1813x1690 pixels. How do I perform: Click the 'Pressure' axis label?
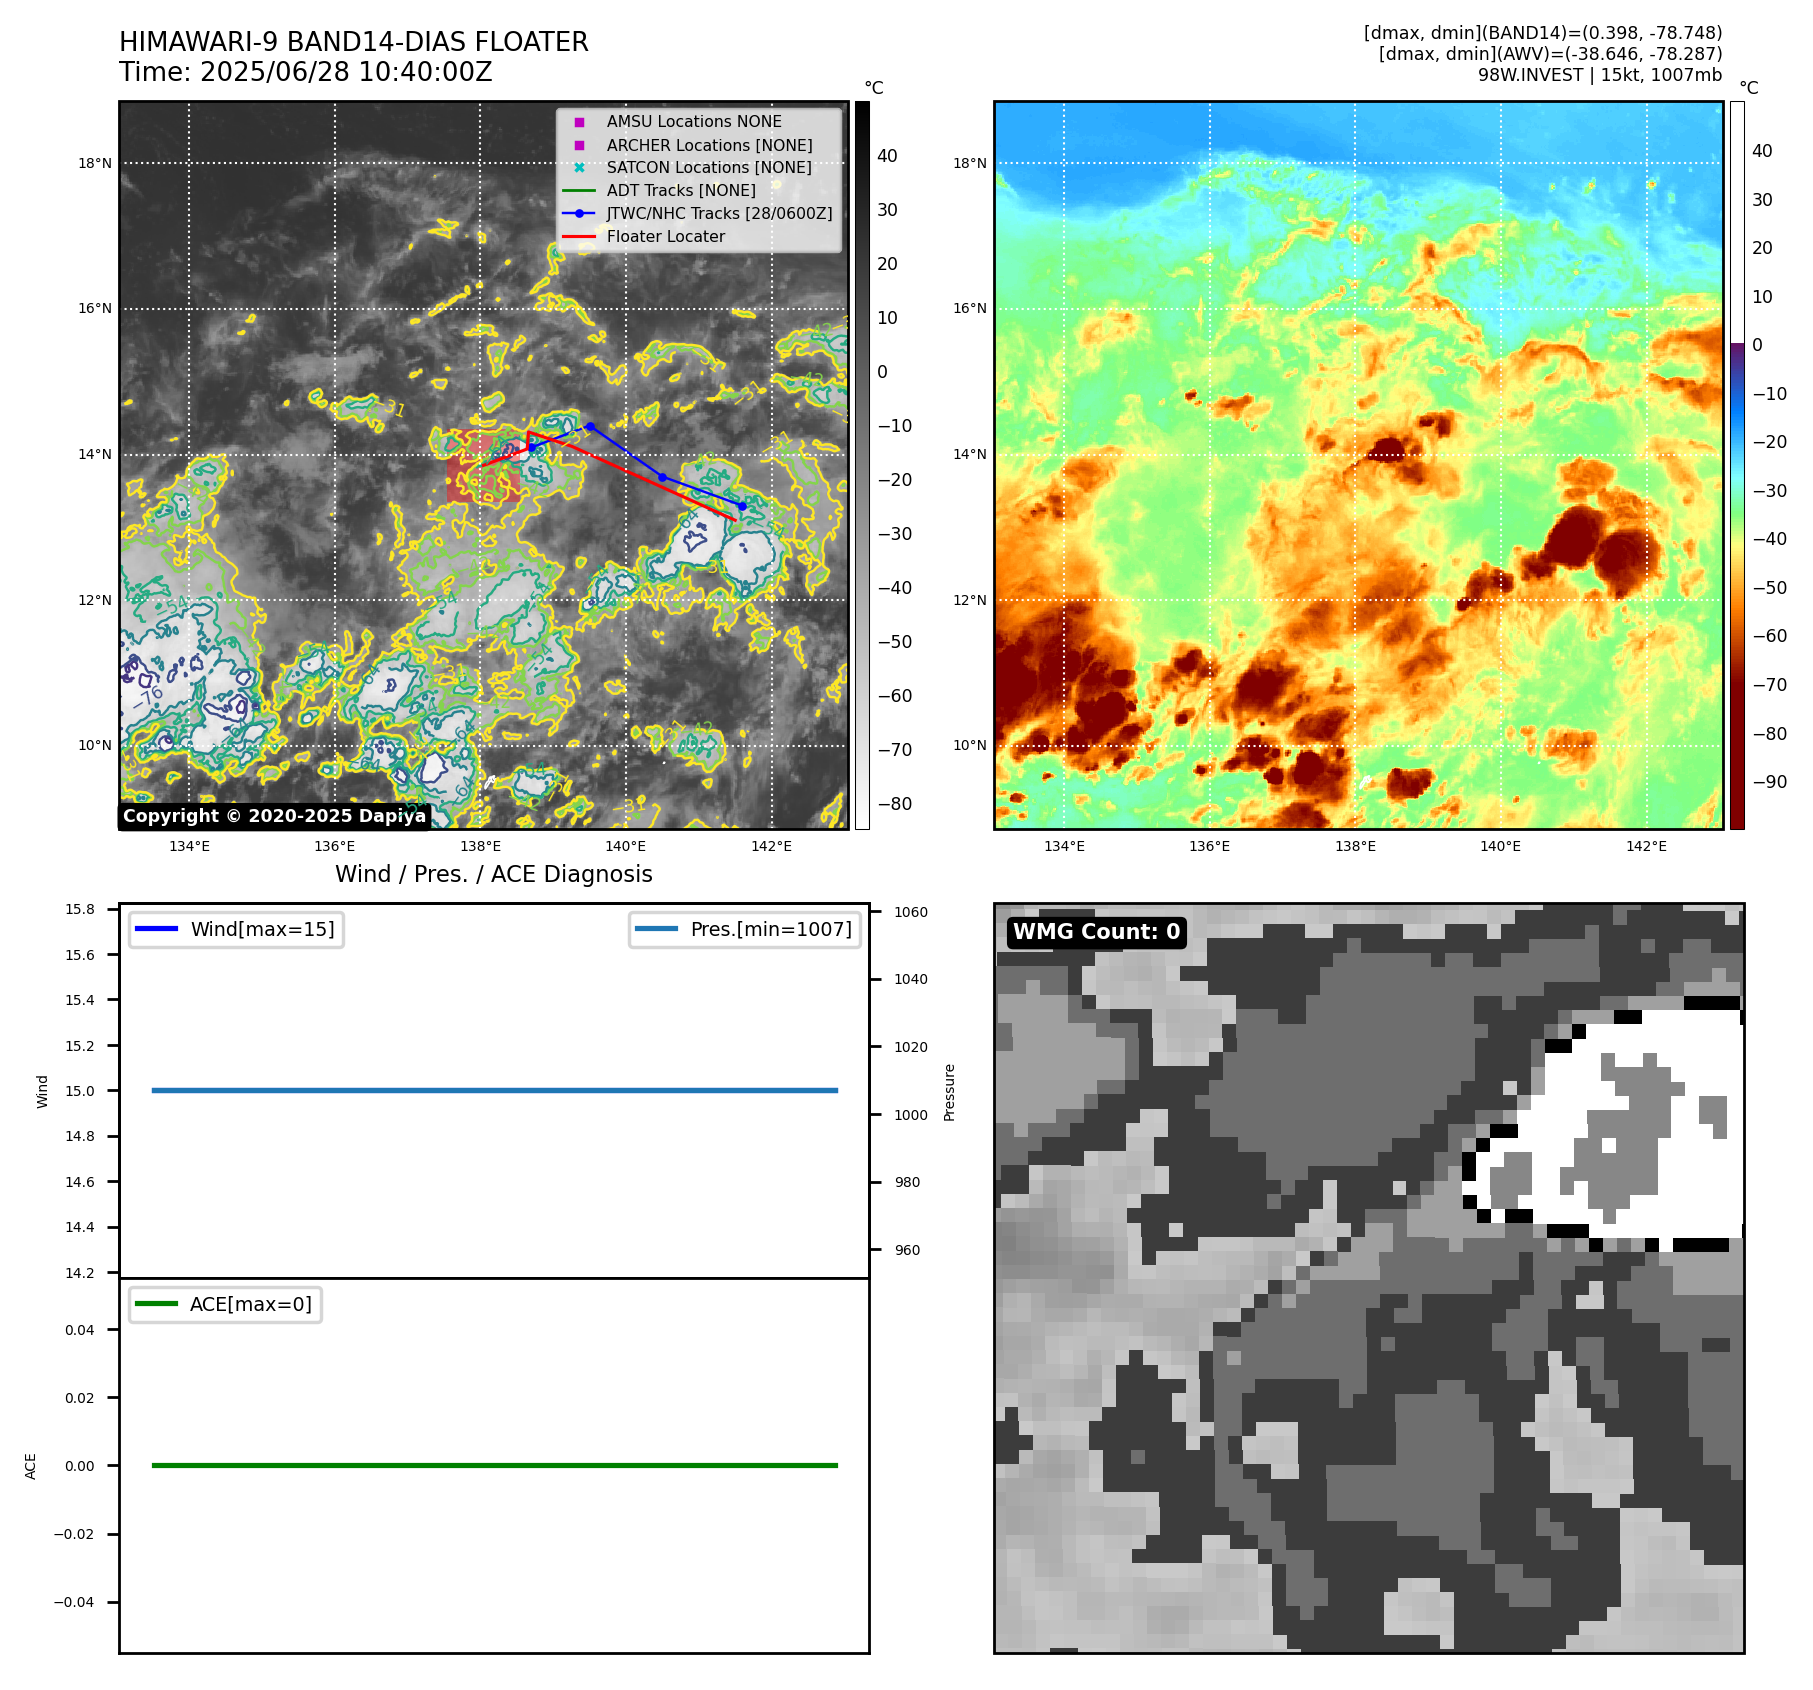(950, 1092)
